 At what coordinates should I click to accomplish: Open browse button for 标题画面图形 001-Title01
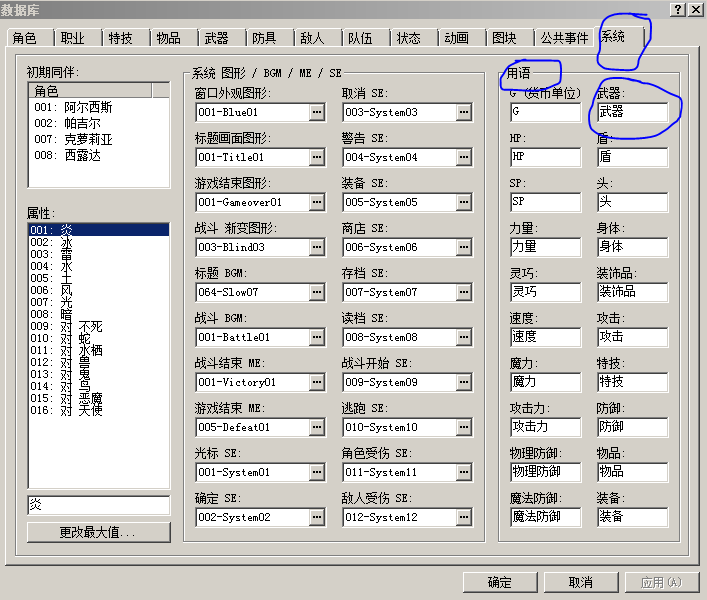click(317, 157)
